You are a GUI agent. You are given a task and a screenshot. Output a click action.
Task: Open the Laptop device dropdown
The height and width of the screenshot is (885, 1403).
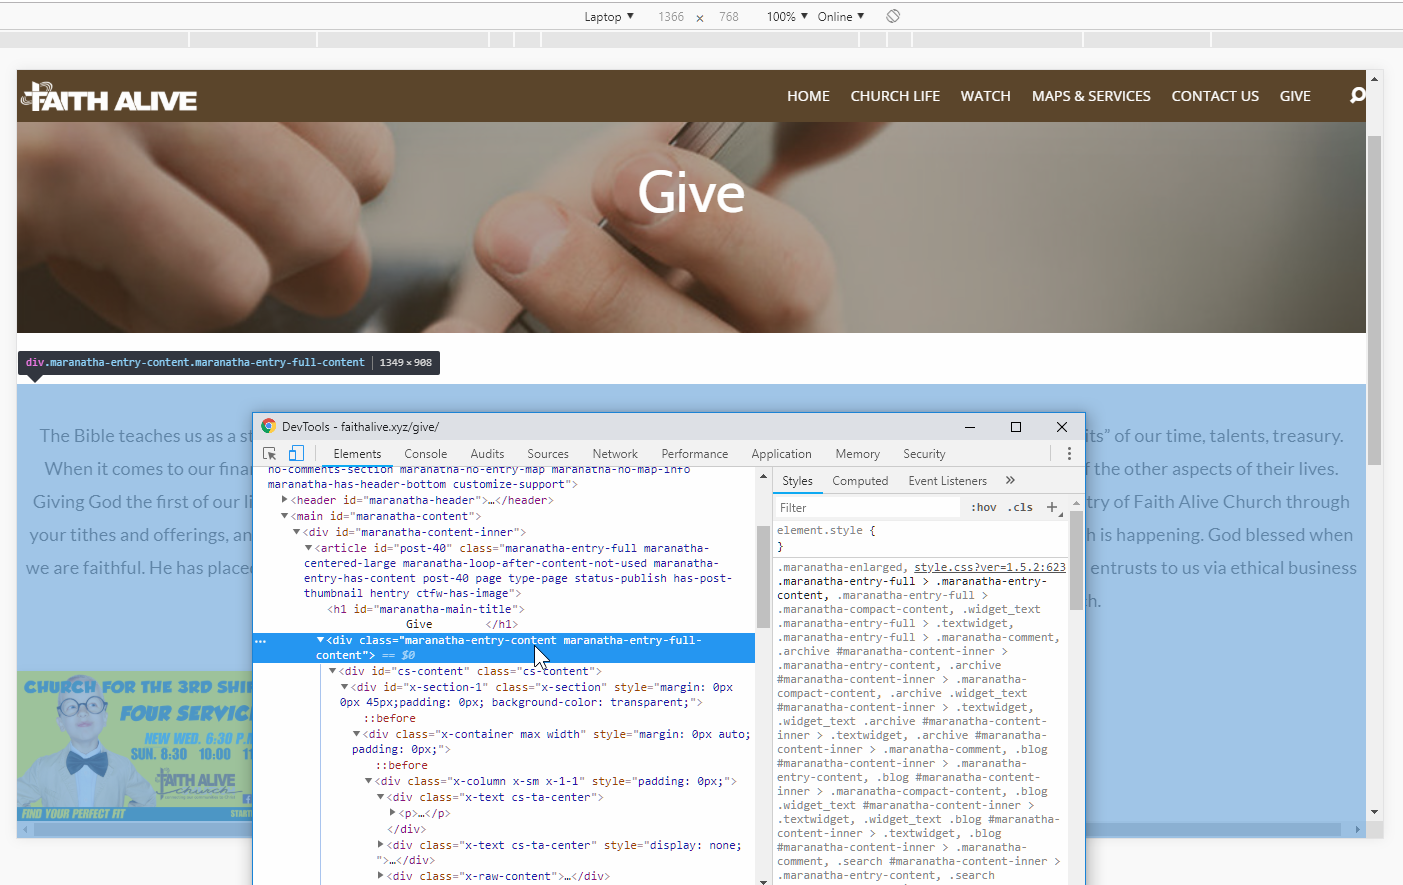tap(609, 16)
